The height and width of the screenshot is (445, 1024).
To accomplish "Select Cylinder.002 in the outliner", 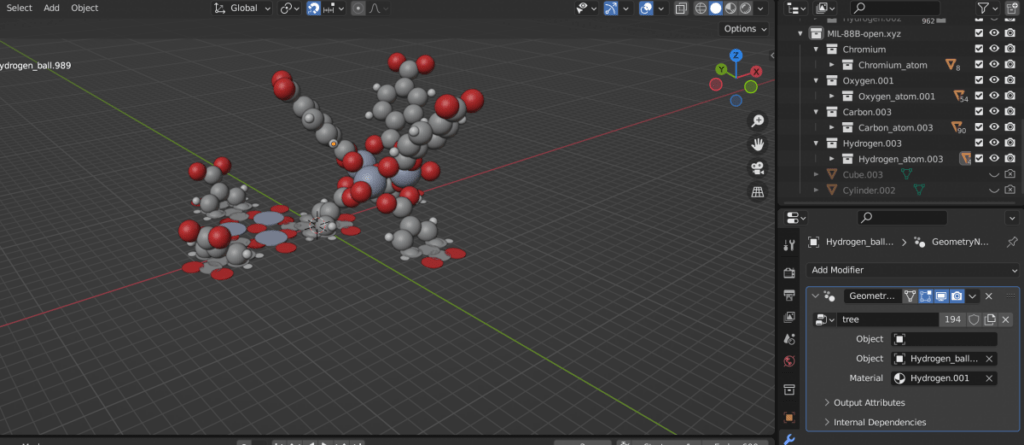I will (869, 190).
